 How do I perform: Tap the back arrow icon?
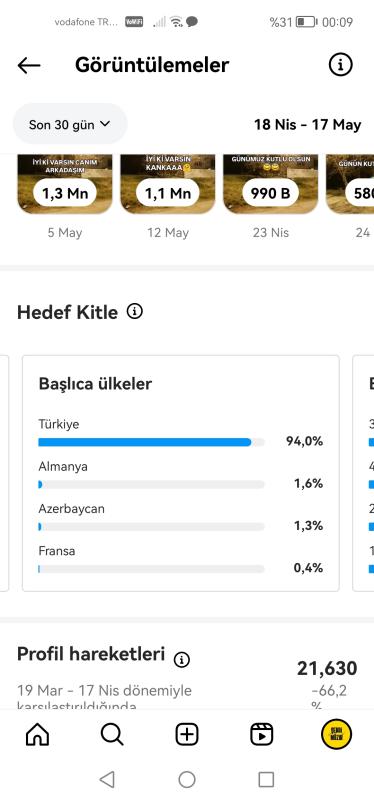(29, 65)
